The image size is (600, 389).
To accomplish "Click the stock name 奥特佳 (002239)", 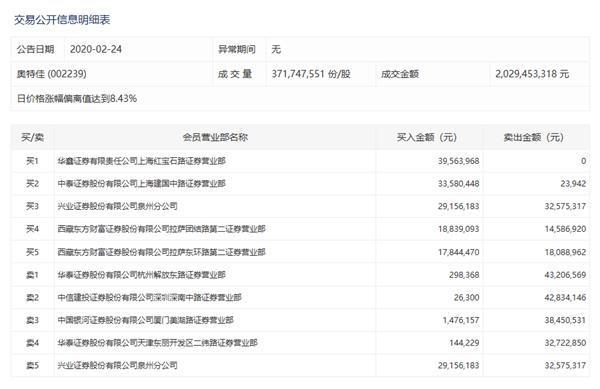I will [x=51, y=74].
